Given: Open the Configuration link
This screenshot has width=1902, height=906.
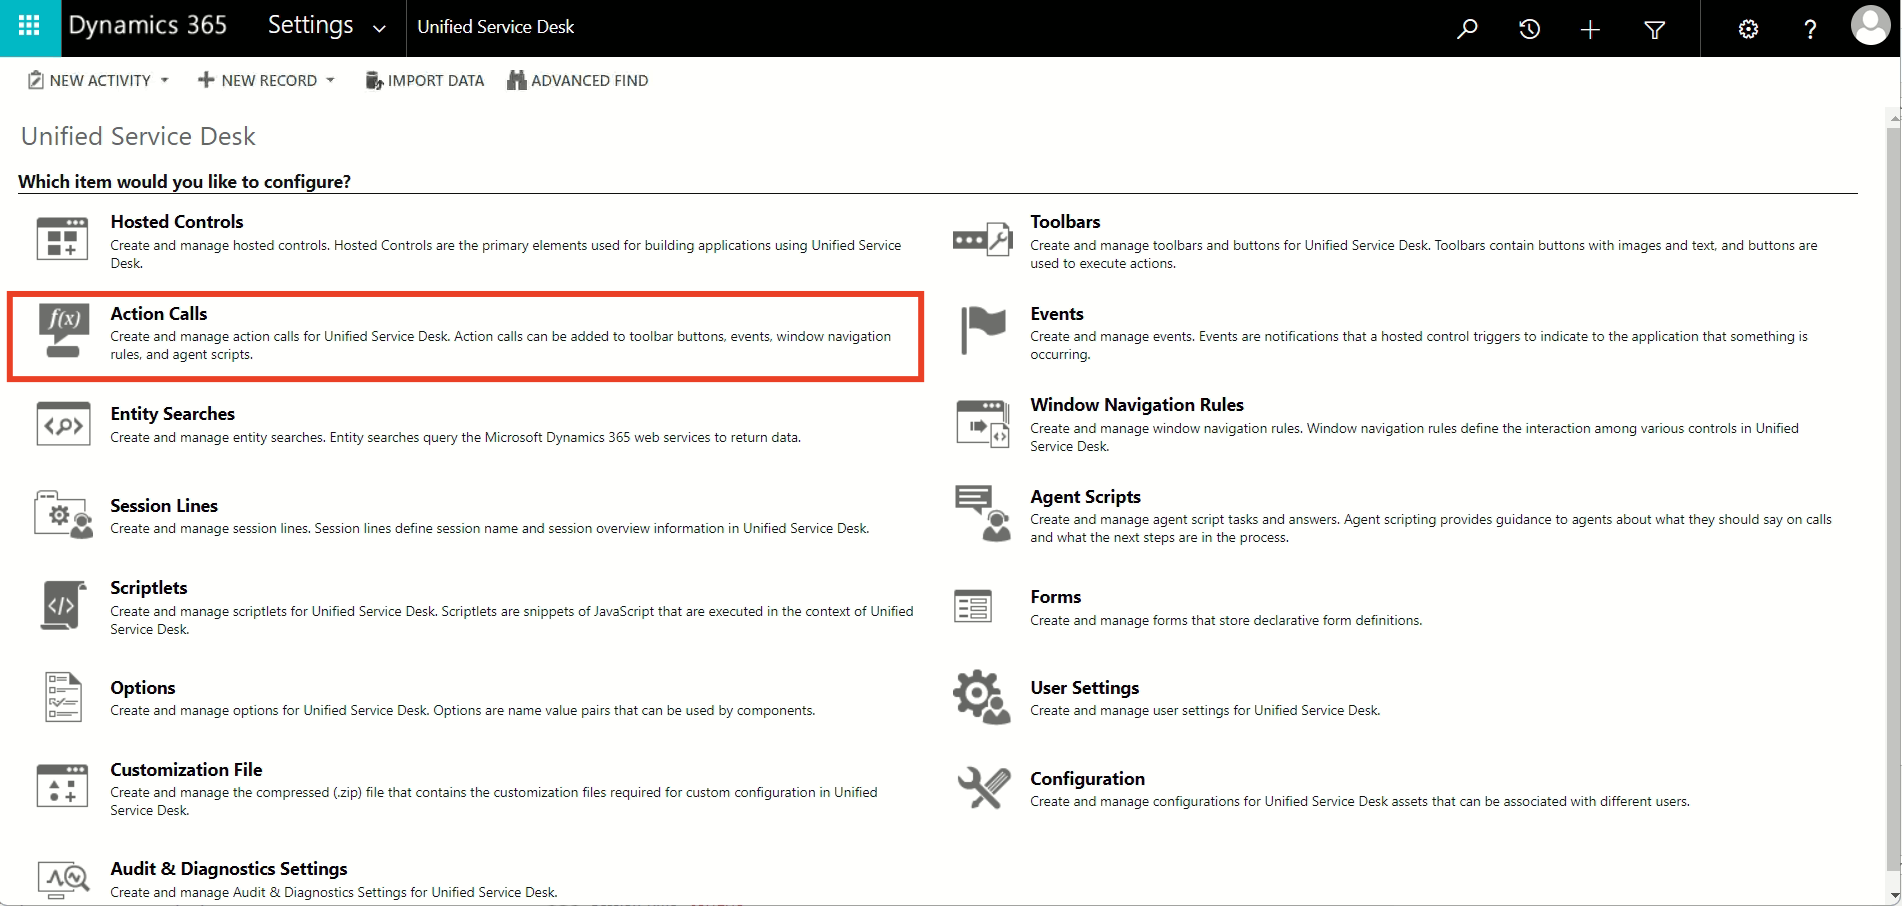Looking at the screenshot, I should 1088,779.
